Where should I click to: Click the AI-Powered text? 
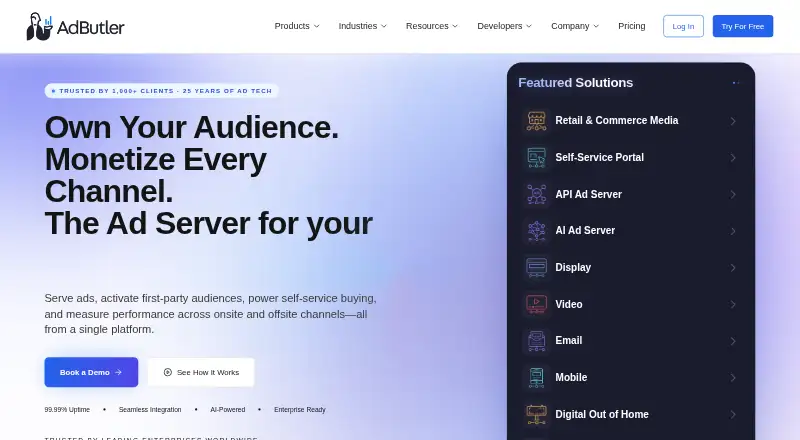tap(228, 409)
